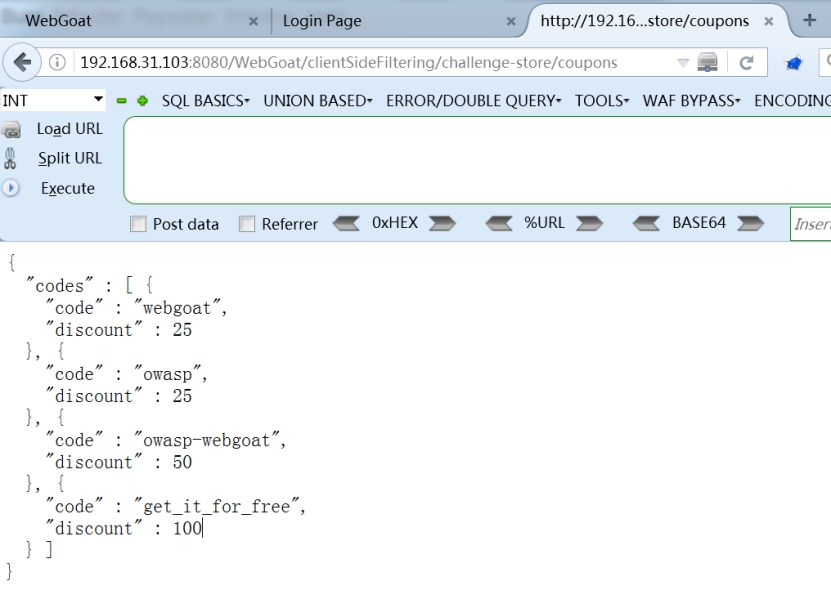Close the coupons tab
Viewport: 831px width, 600px height.
(x=768, y=21)
